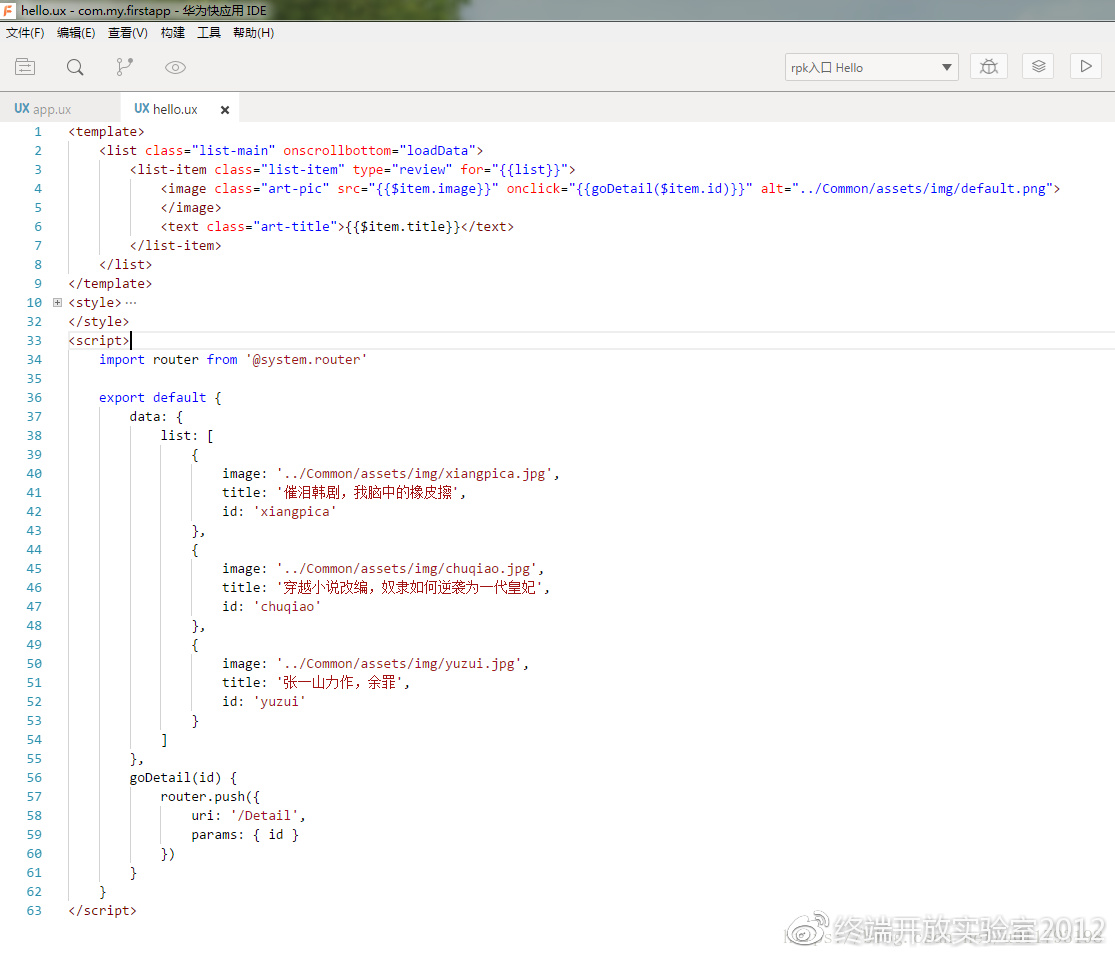Click the list-item opening tag on line 3
Viewport: 1115px width, 957px height.
(169, 169)
